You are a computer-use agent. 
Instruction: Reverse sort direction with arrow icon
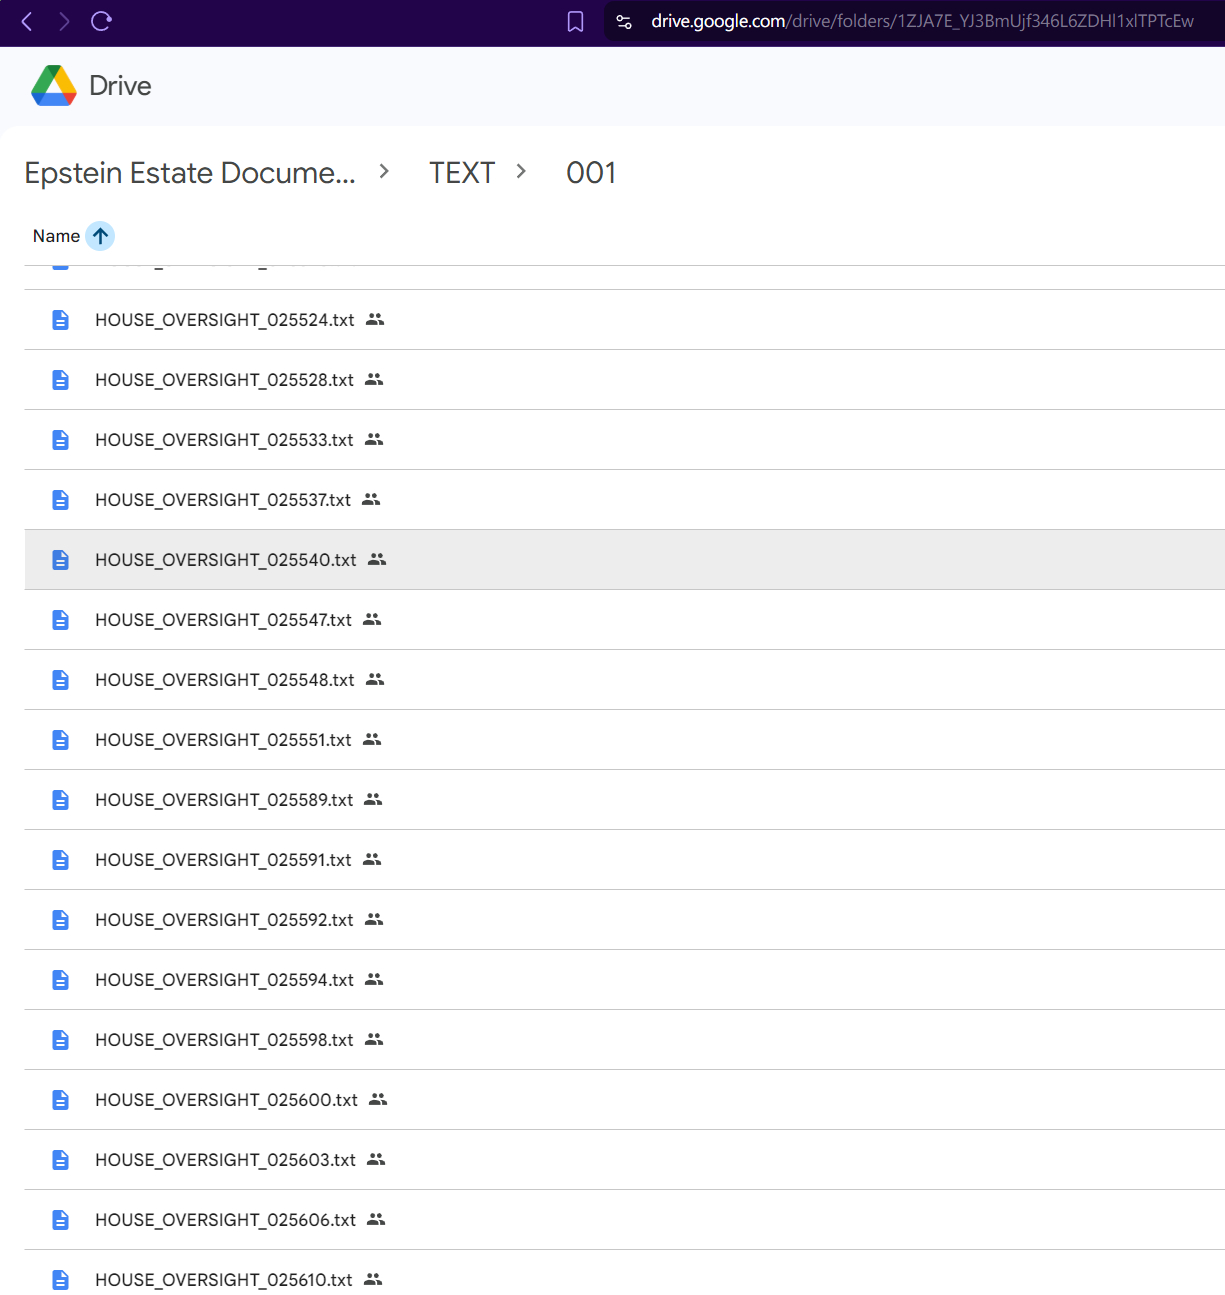pyautogui.click(x=100, y=236)
